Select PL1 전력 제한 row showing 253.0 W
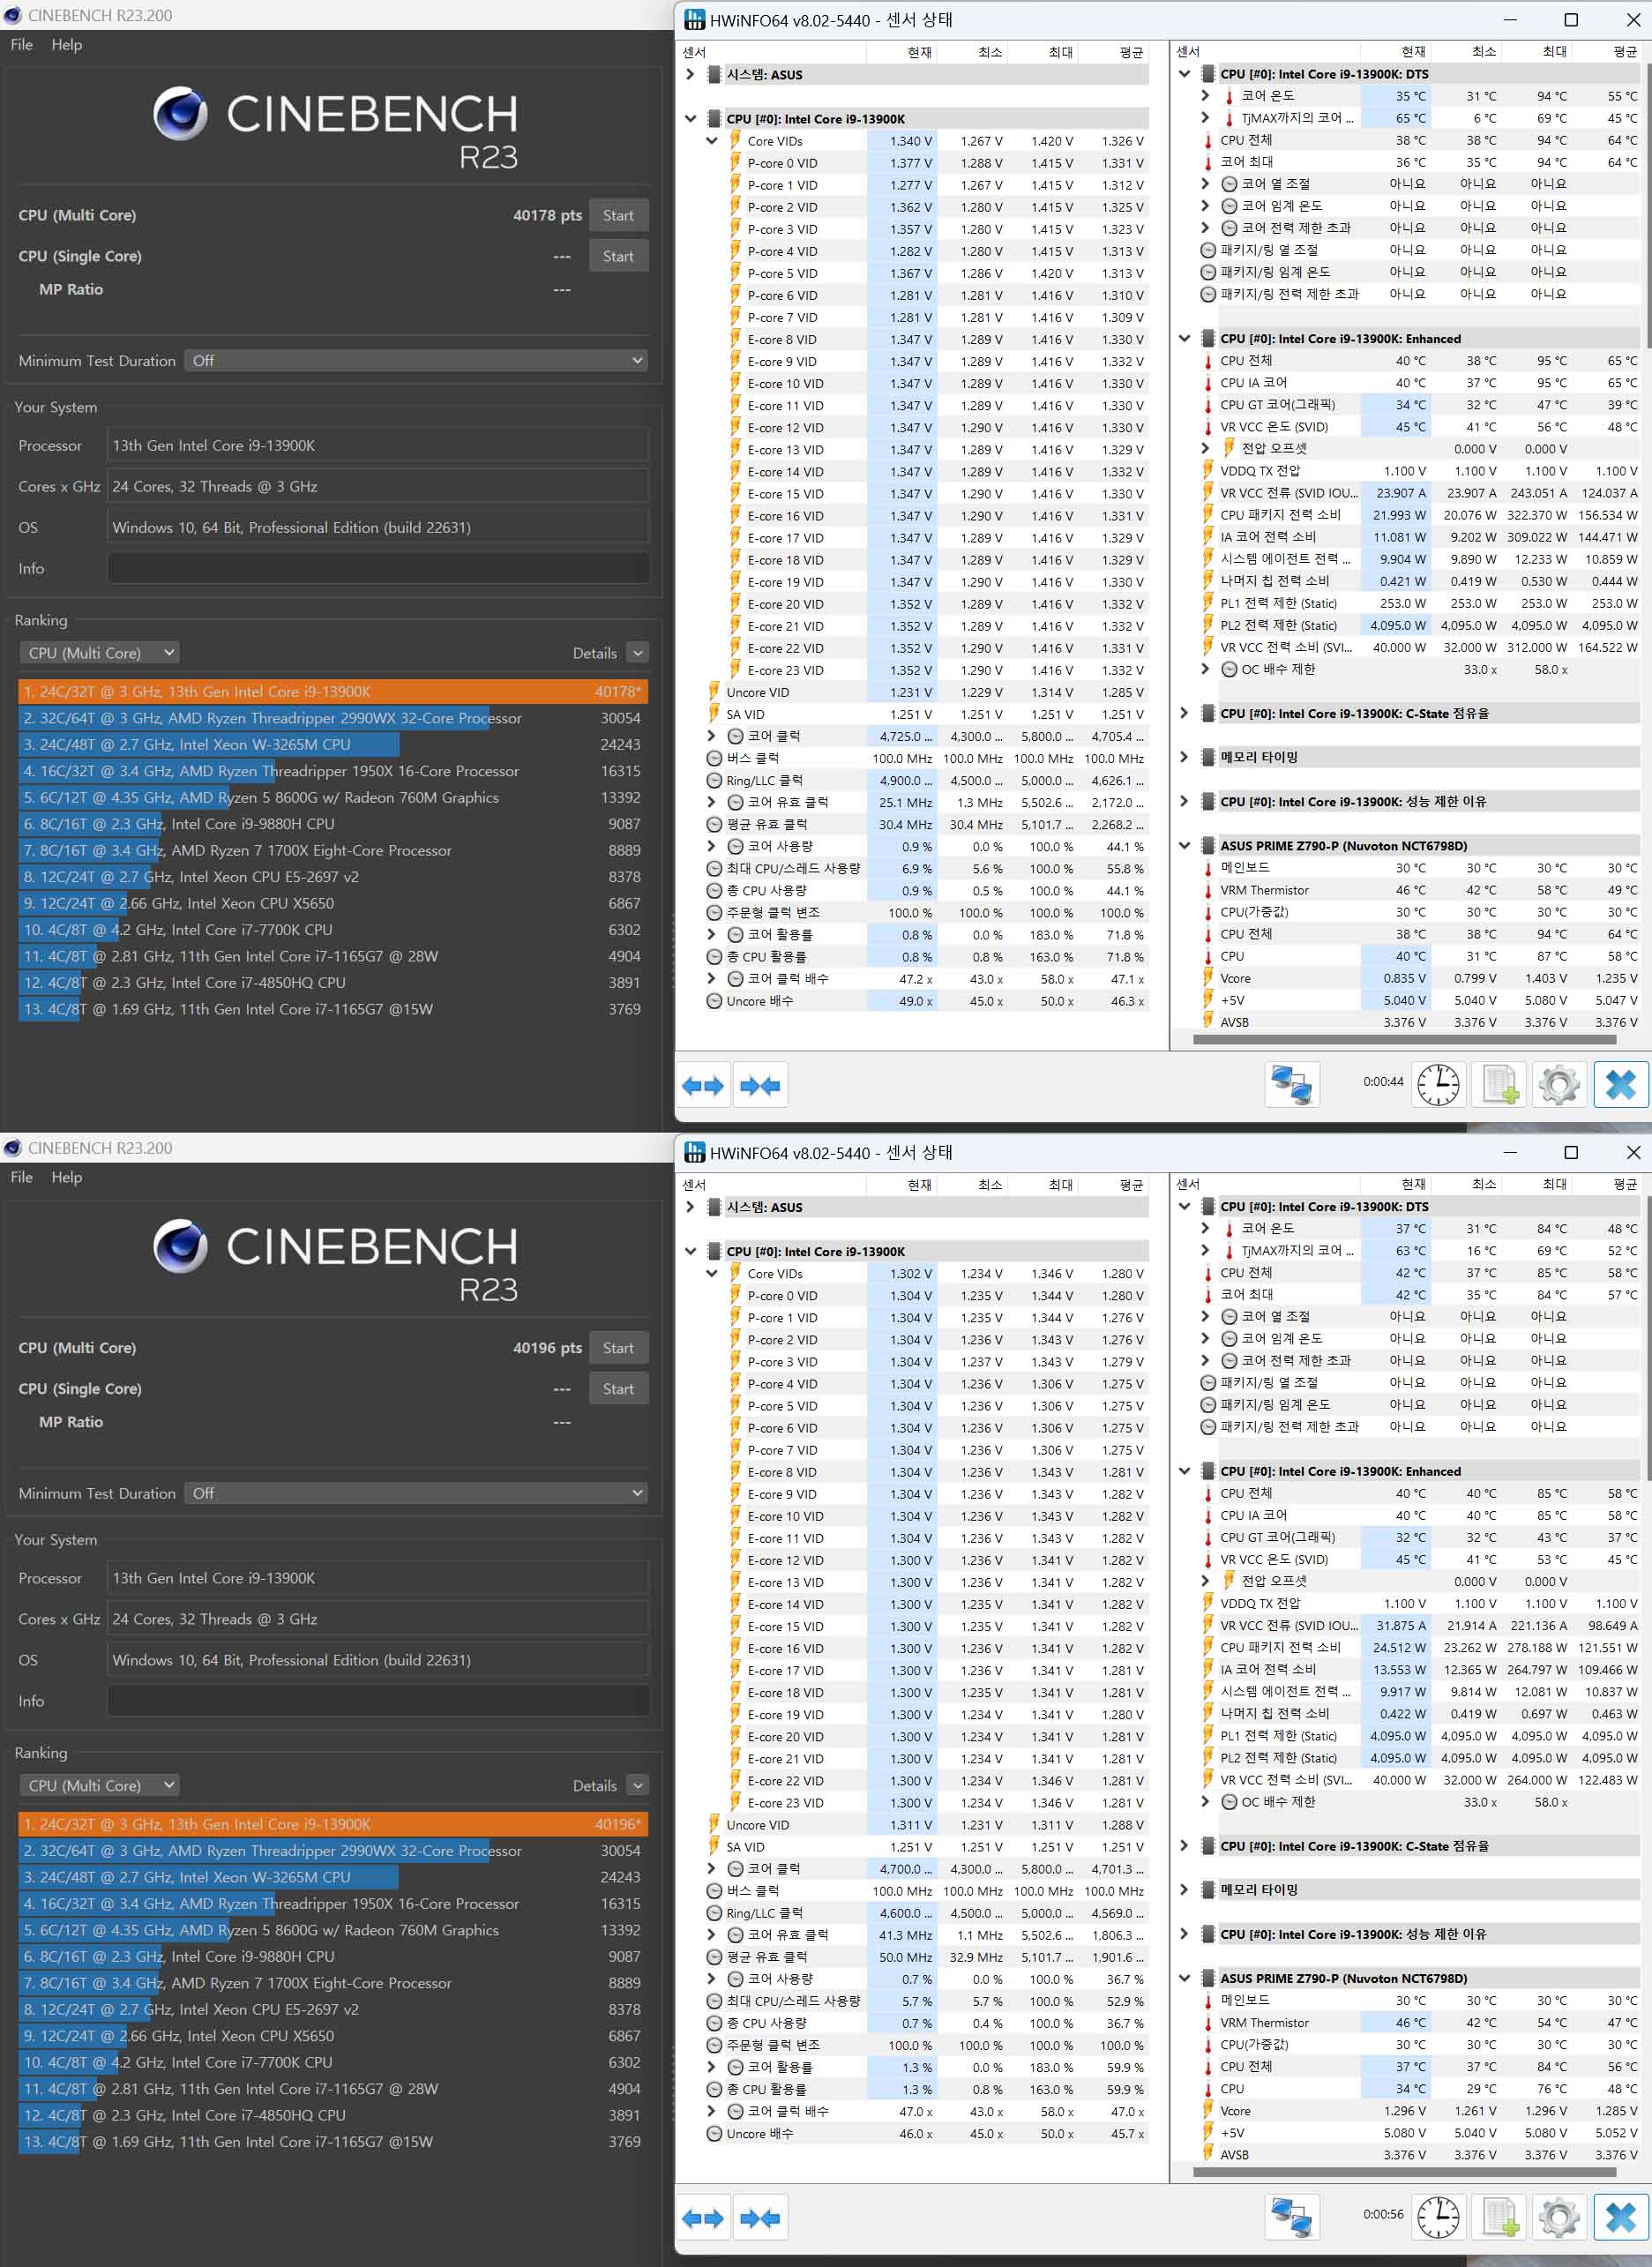The height and width of the screenshot is (2267, 1652). [1420, 603]
